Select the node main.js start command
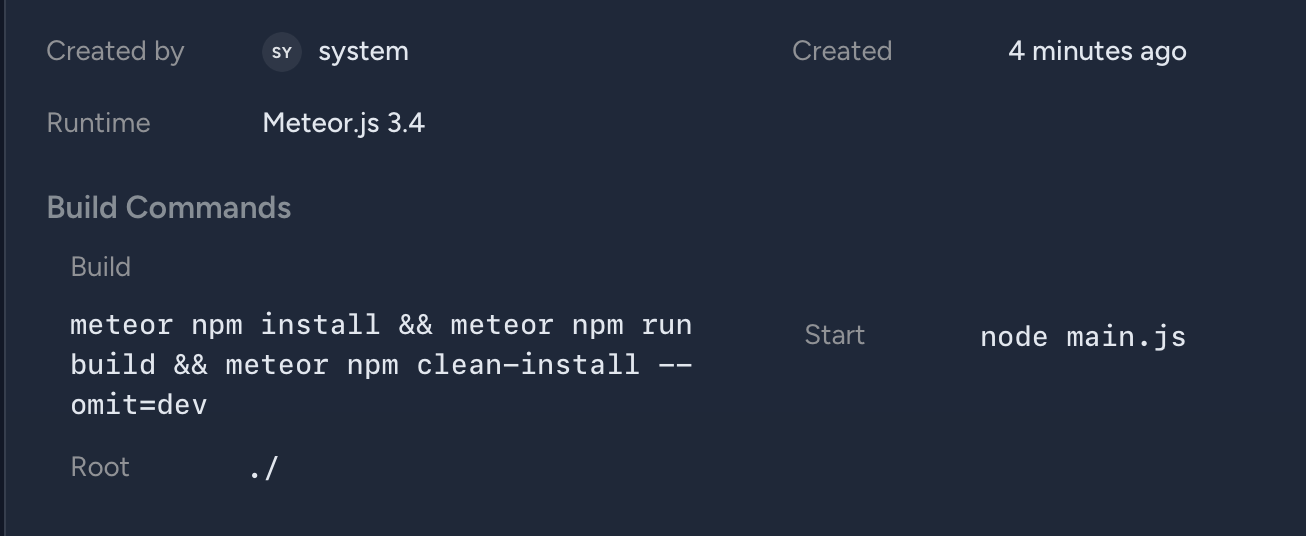Viewport: 1306px width, 536px height. pyautogui.click(x=1082, y=336)
